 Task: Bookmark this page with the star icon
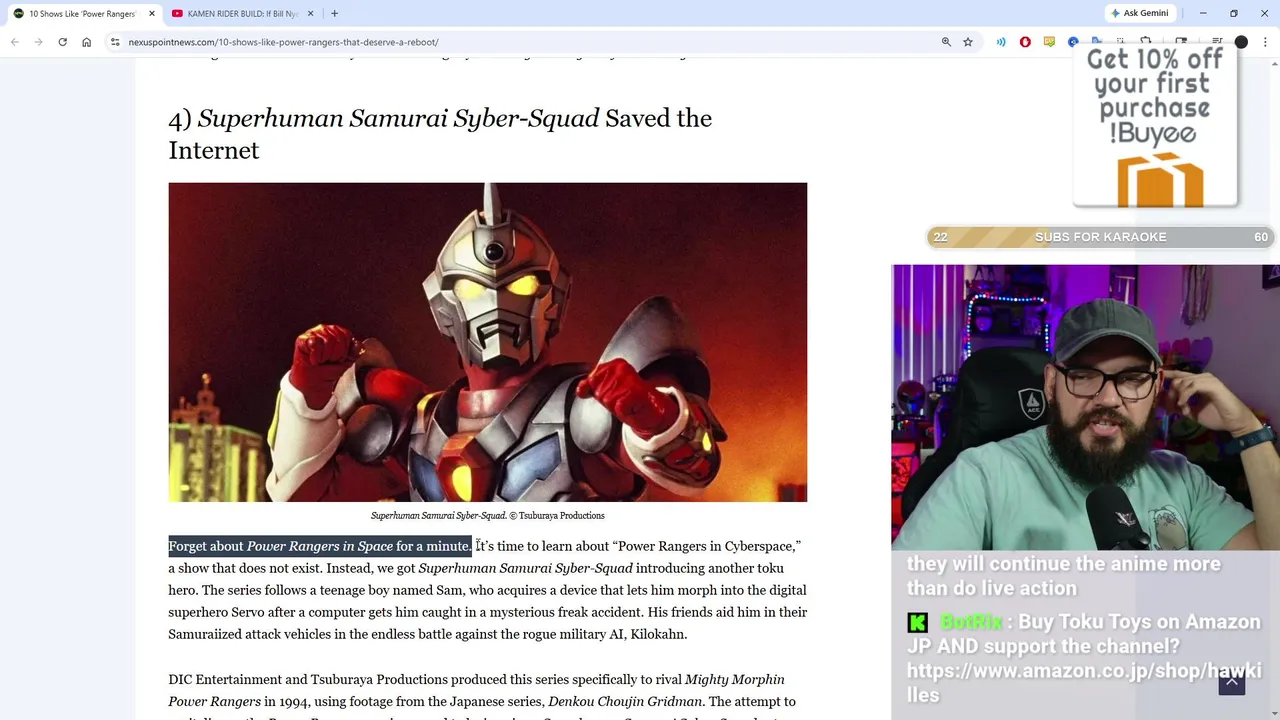[x=968, y=42]
